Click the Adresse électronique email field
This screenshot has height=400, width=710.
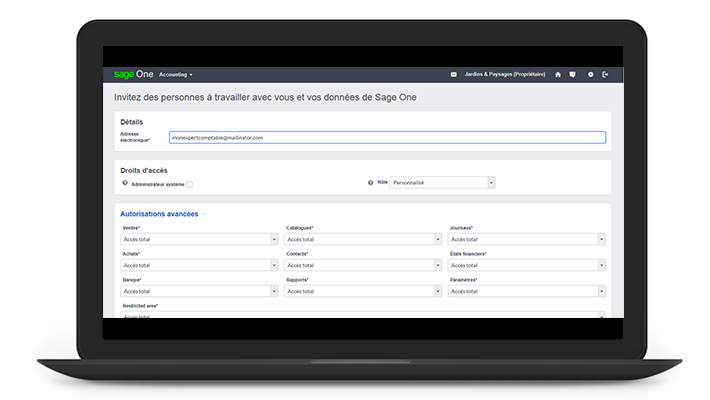[x=387, y=138]
